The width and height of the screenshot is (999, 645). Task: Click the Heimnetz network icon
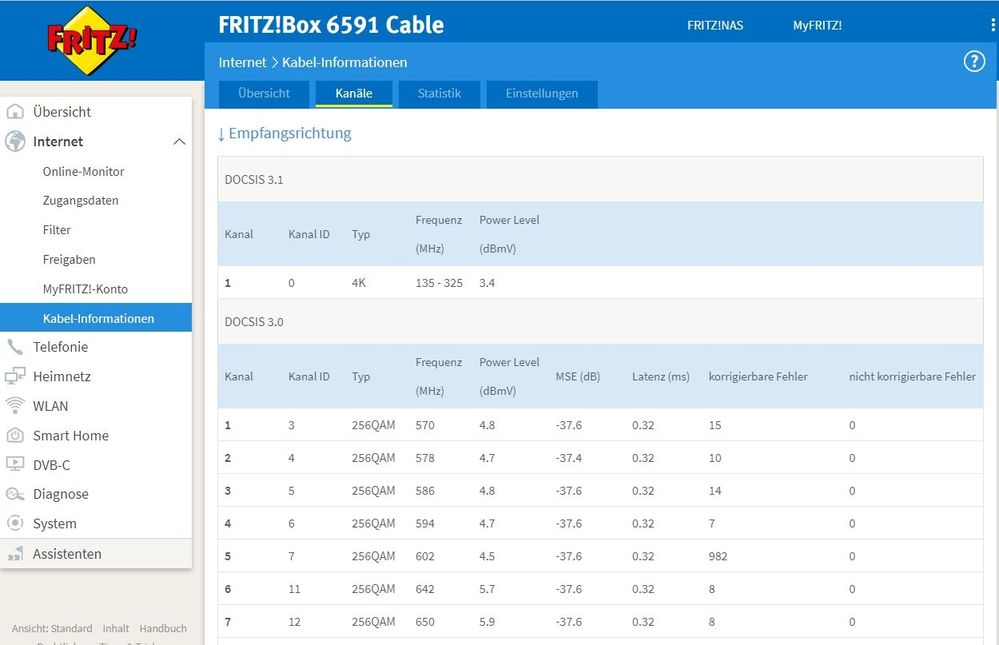tap(15, 376)
